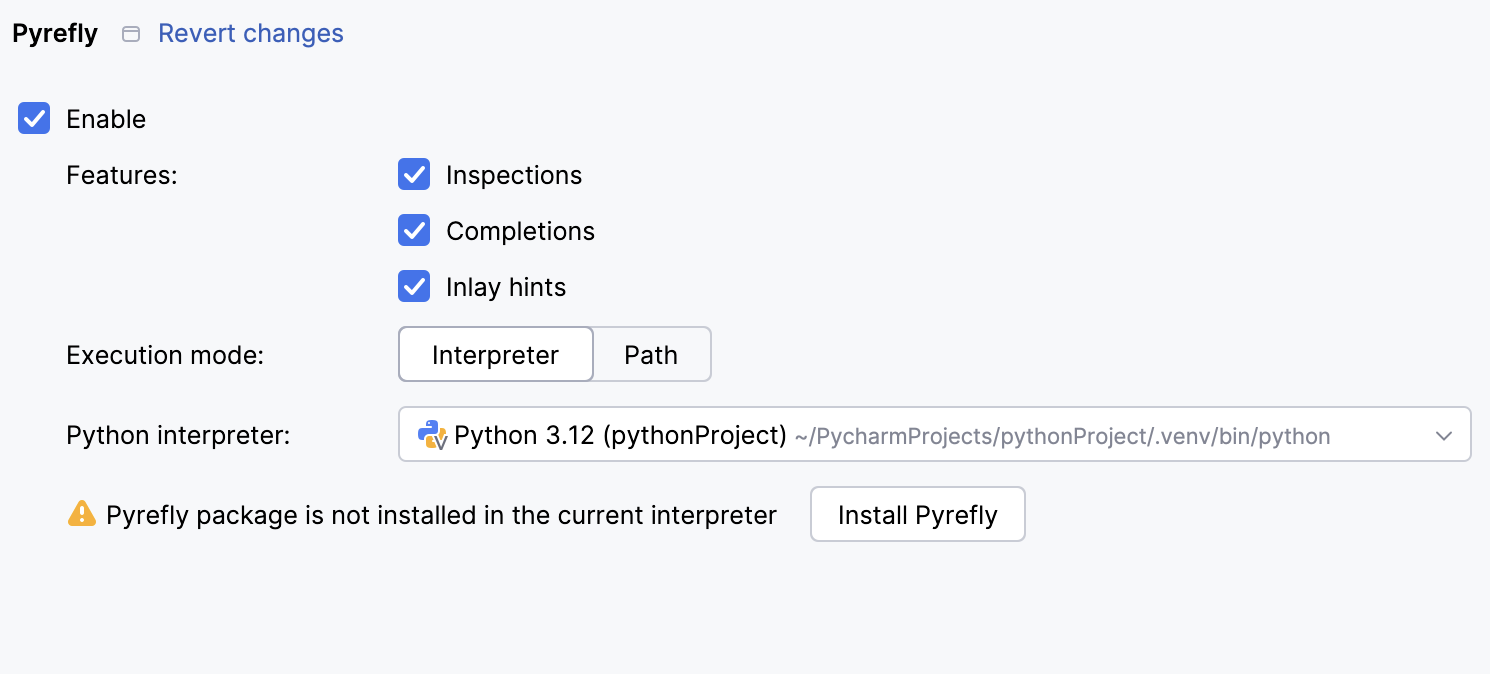Turn off Inlay hints
The image size is (1490, 674).
point(414,286)
